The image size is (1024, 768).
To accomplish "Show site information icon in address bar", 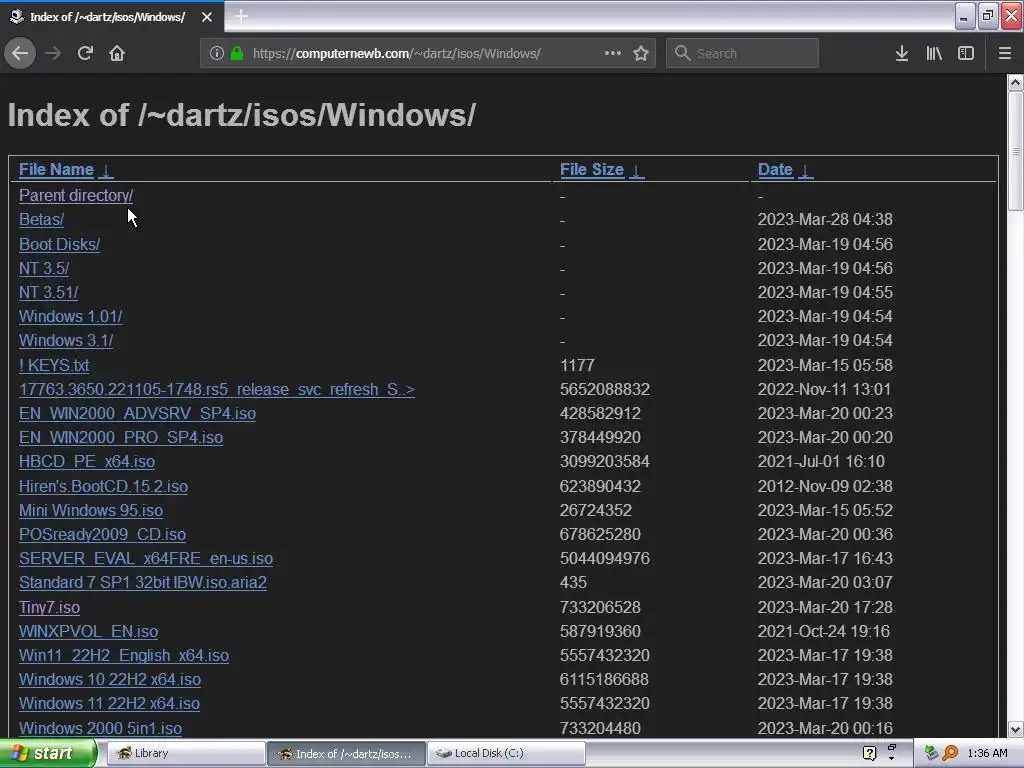I will pos(217,53).
